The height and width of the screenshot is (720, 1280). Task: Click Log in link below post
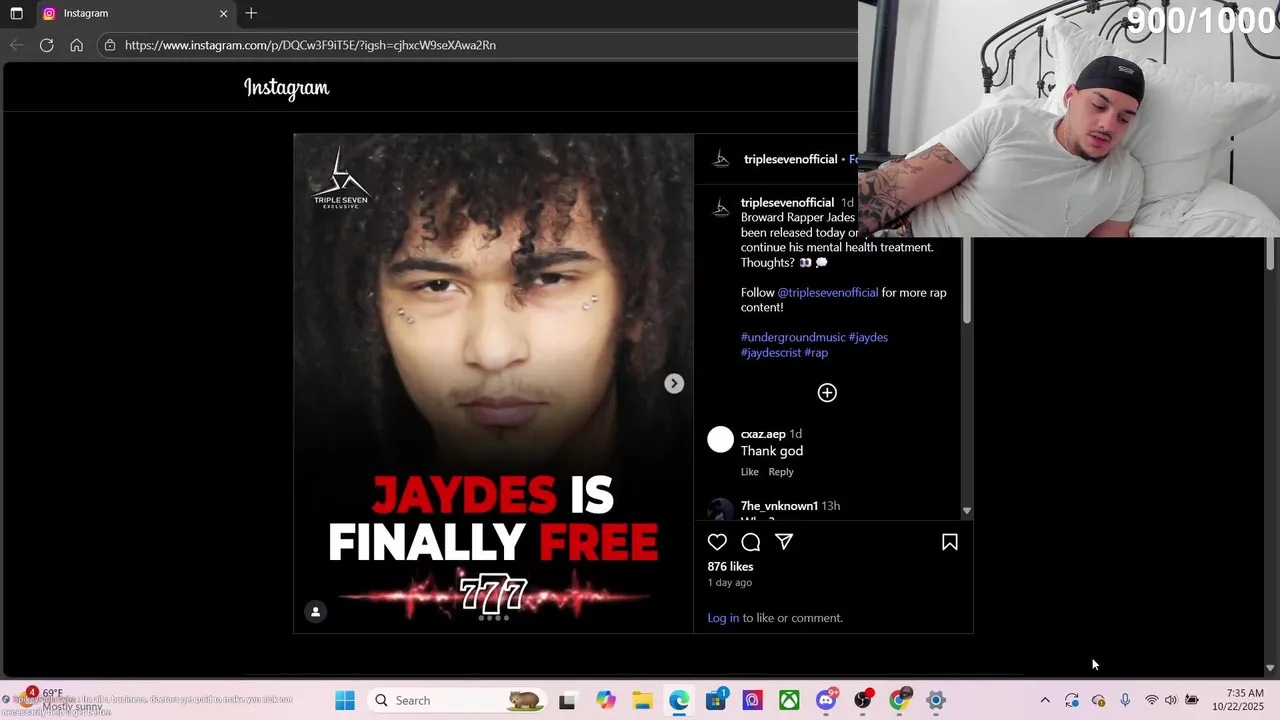[723, 618]
